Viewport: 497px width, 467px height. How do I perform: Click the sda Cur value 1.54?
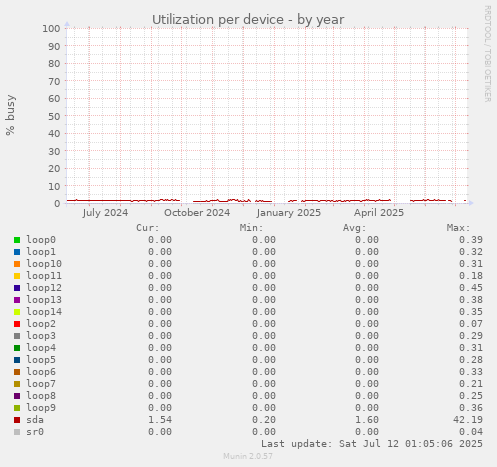(x=160, y=420)
